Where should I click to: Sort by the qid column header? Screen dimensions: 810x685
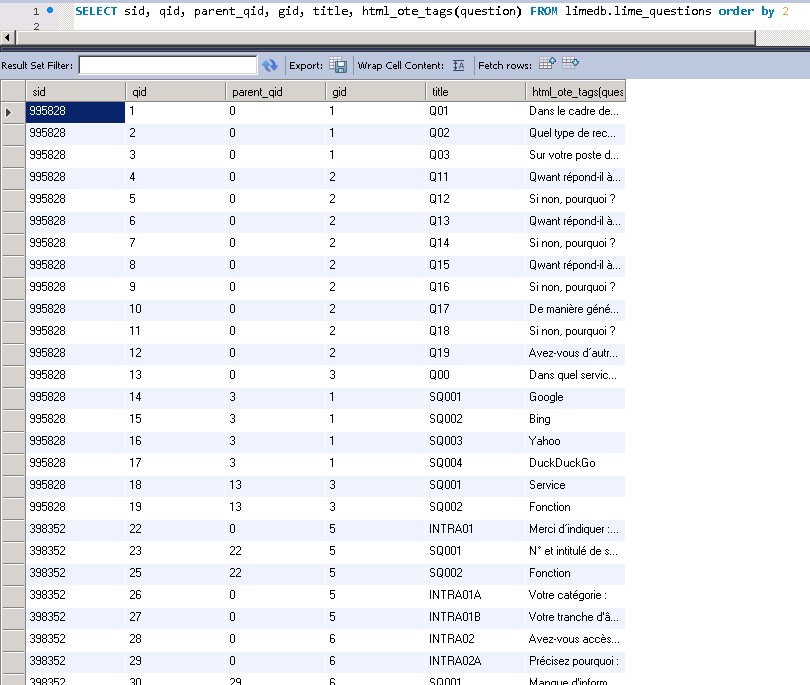[x=175, y=91]
